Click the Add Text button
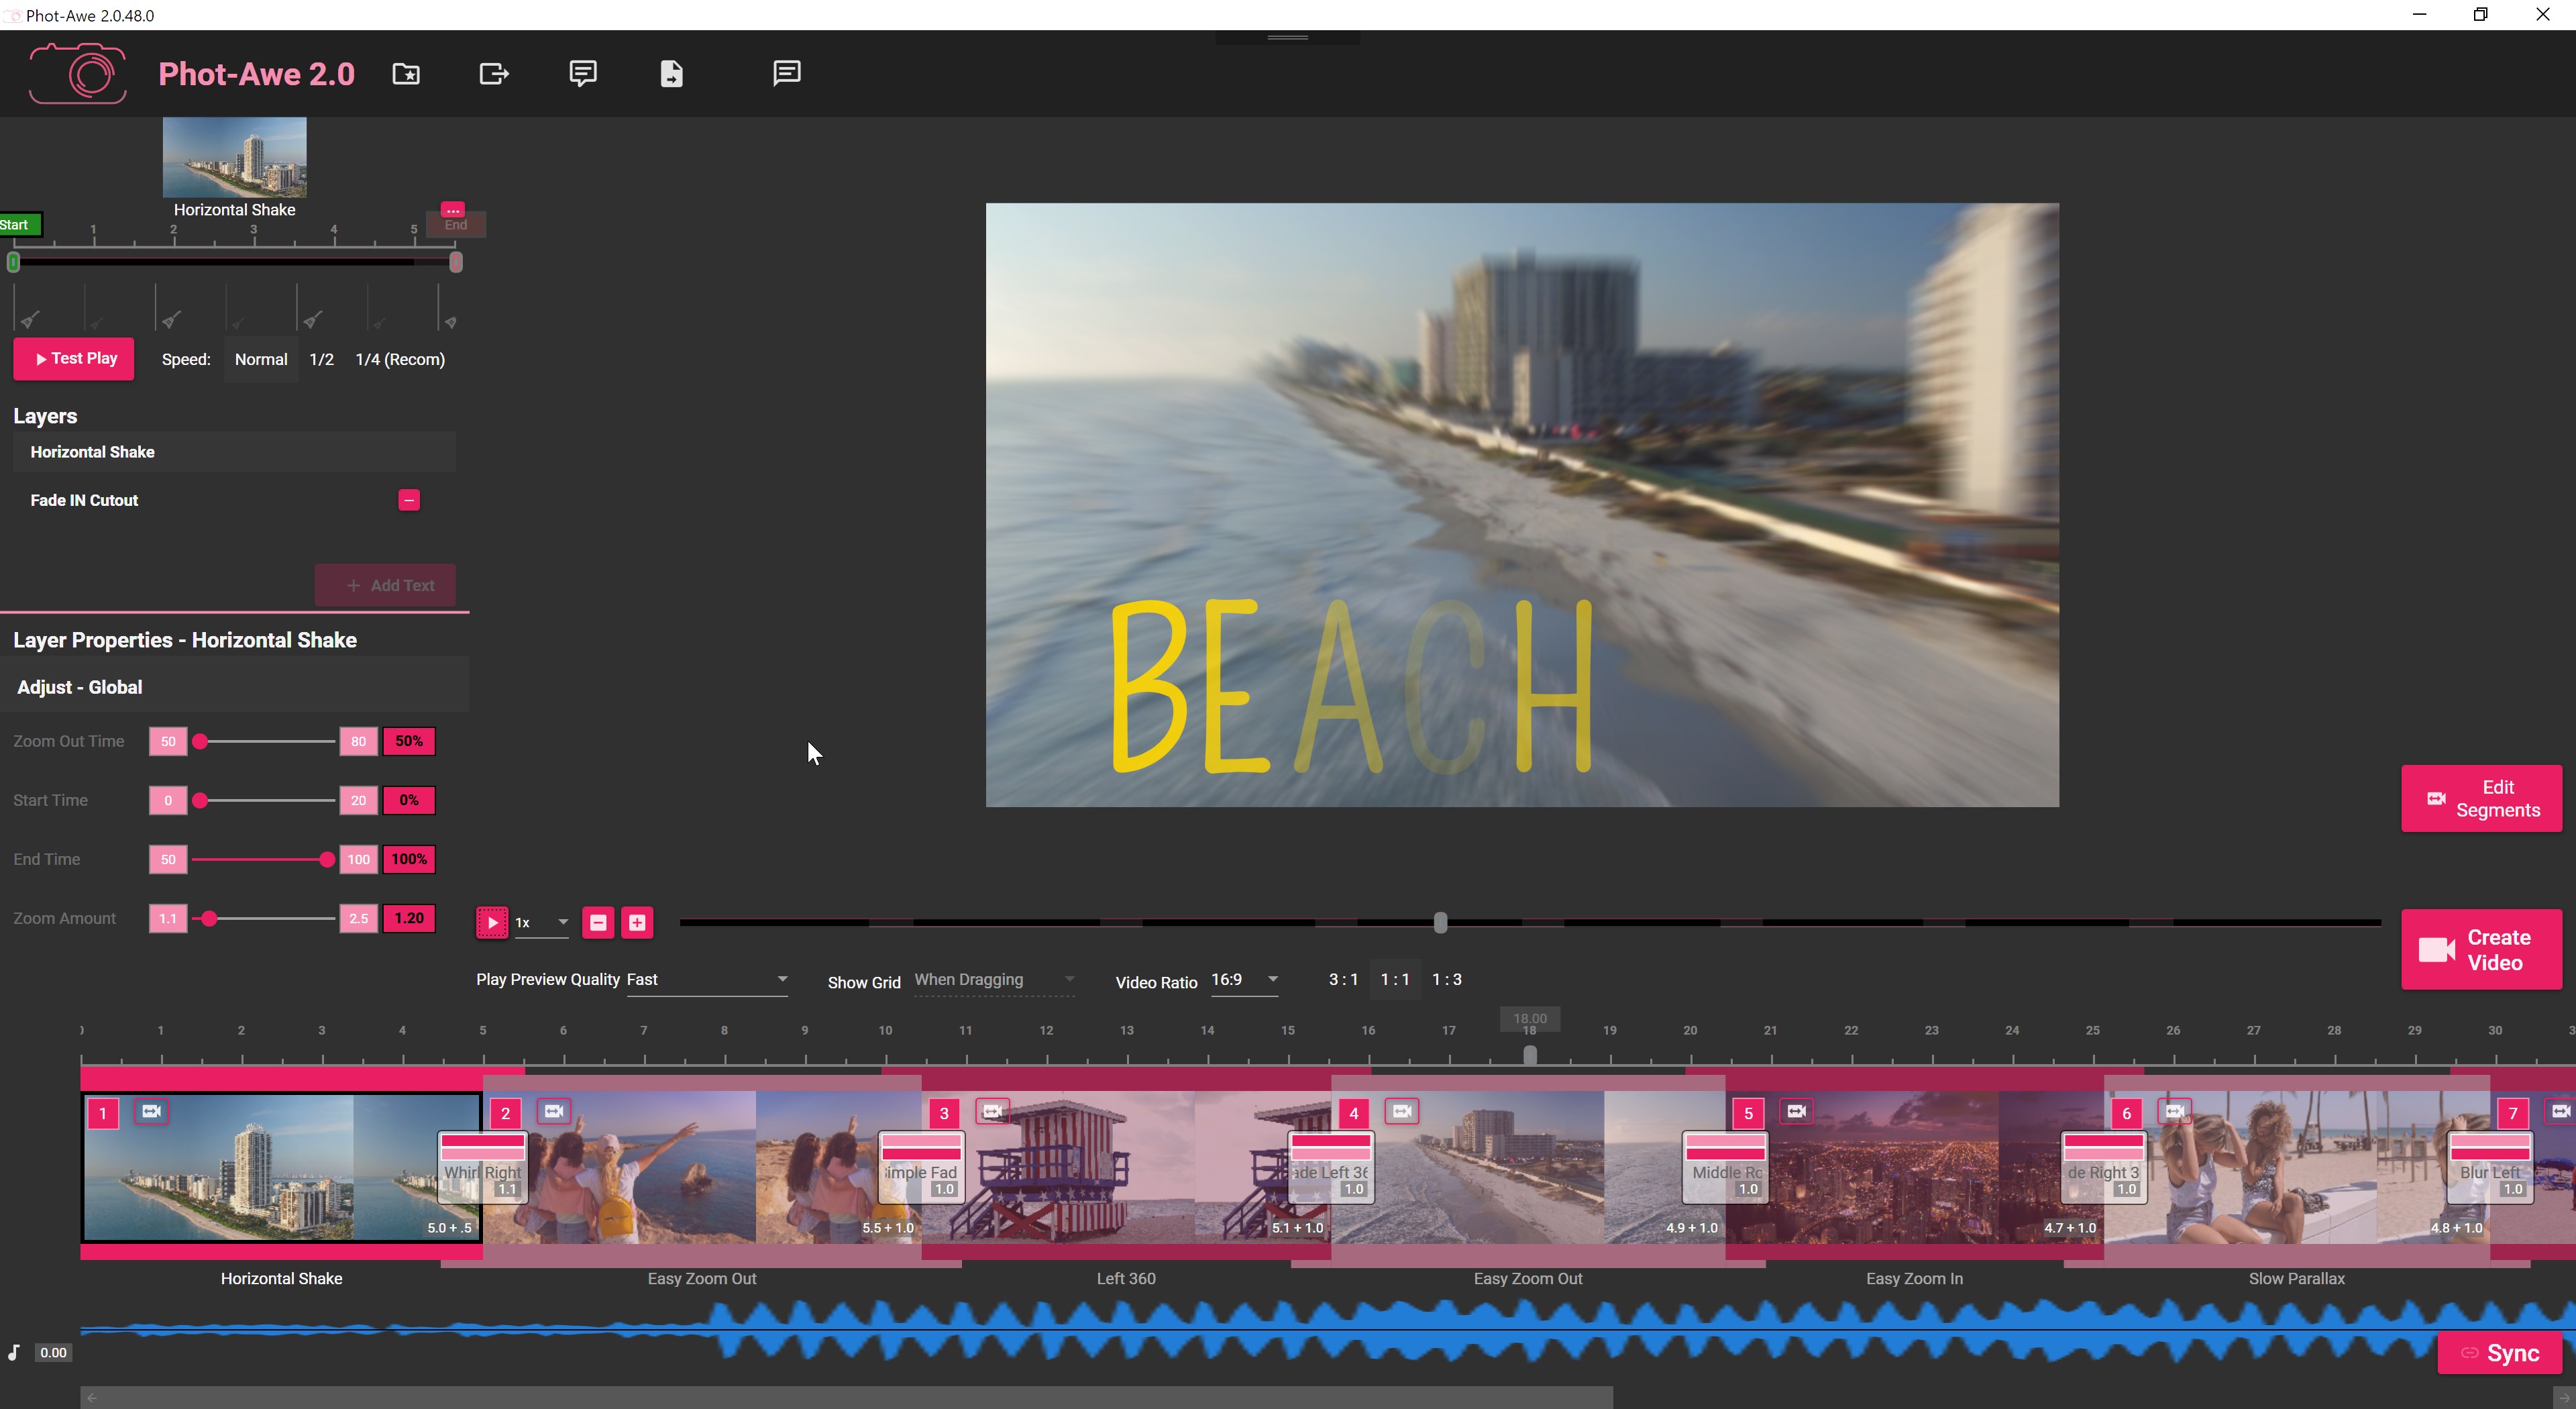The image size is (2576, 1409). (386, 585)
